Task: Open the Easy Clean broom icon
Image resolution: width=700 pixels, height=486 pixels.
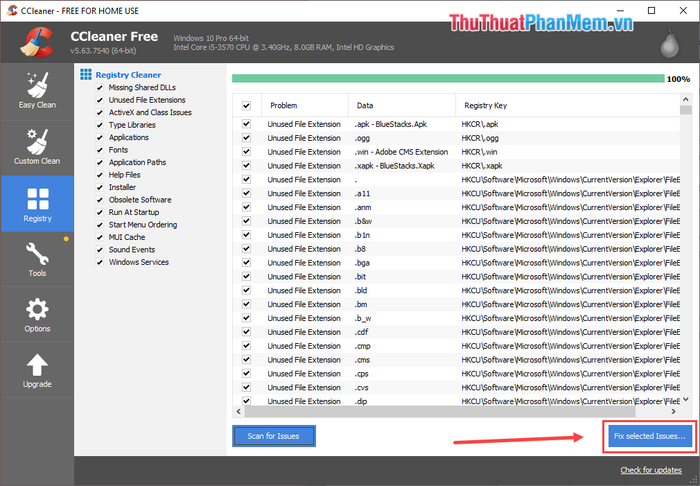Action: (x=36, y=84)
